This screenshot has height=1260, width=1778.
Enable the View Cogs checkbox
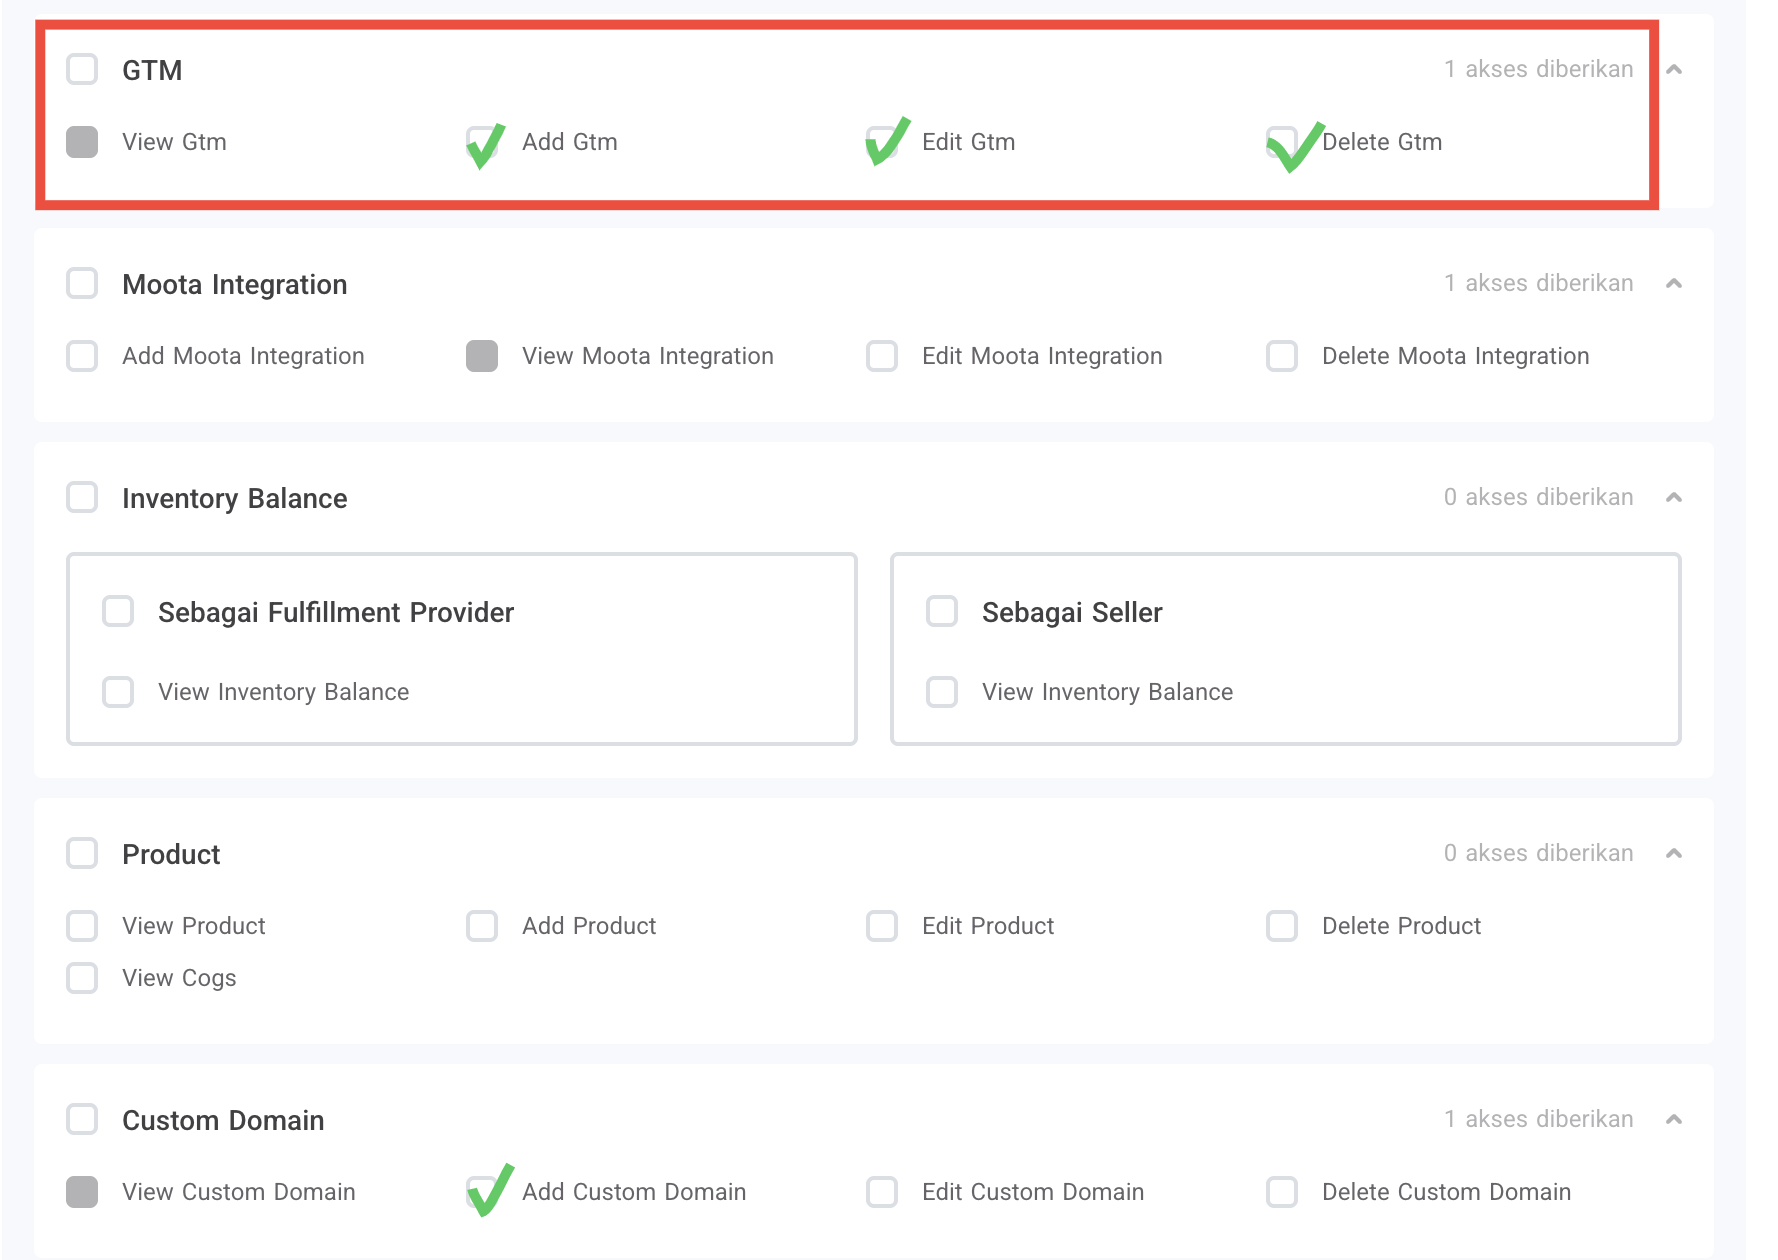point(82,978)
